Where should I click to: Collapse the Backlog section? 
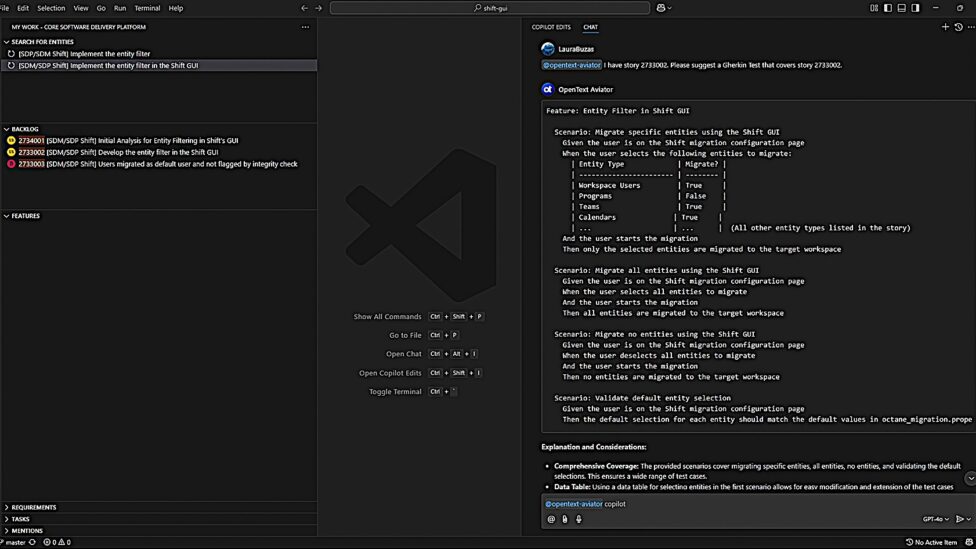25,129
